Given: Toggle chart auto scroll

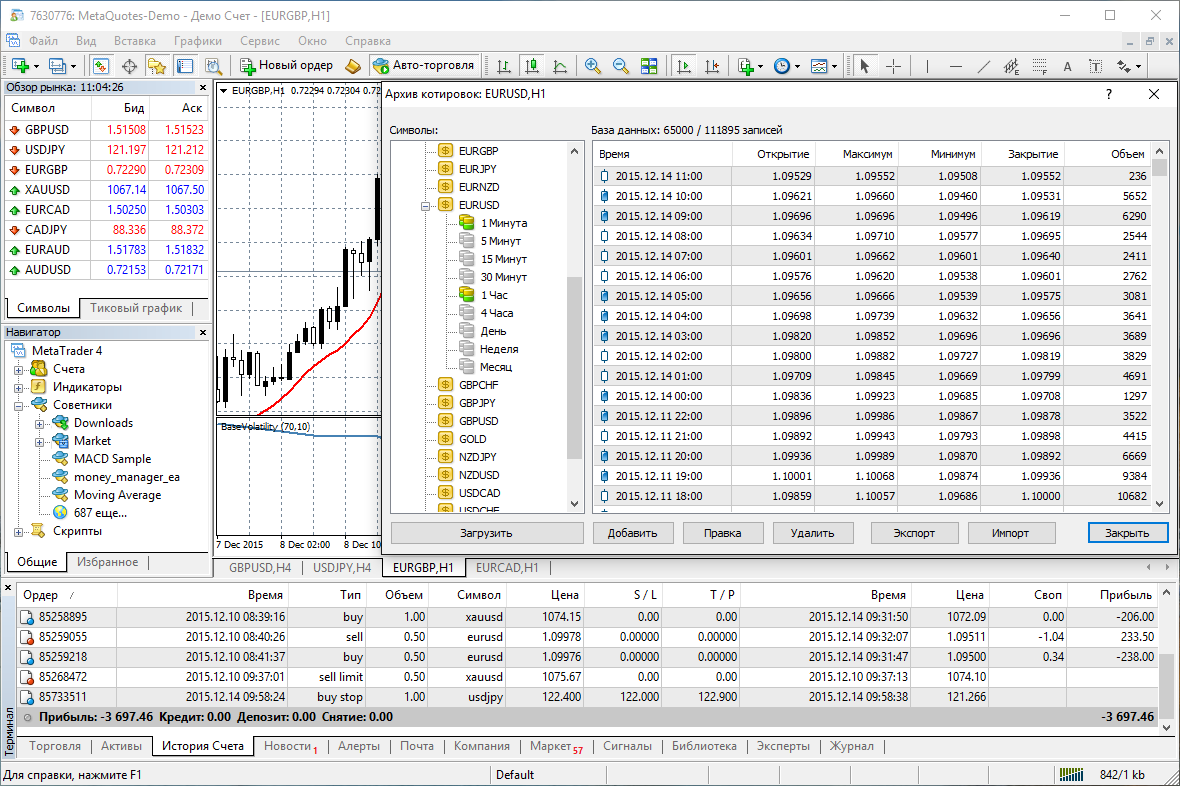Looking at the screenshot, I should click(684, 66).
